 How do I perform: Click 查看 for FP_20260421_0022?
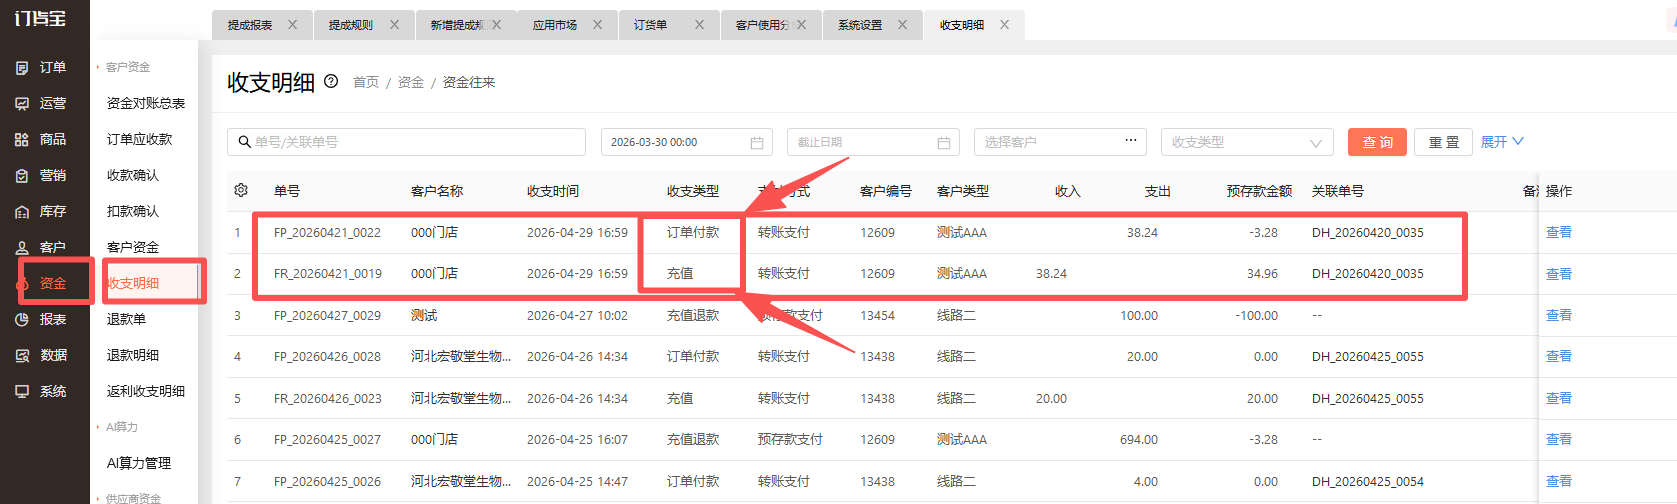click(x=1559, y=232)
